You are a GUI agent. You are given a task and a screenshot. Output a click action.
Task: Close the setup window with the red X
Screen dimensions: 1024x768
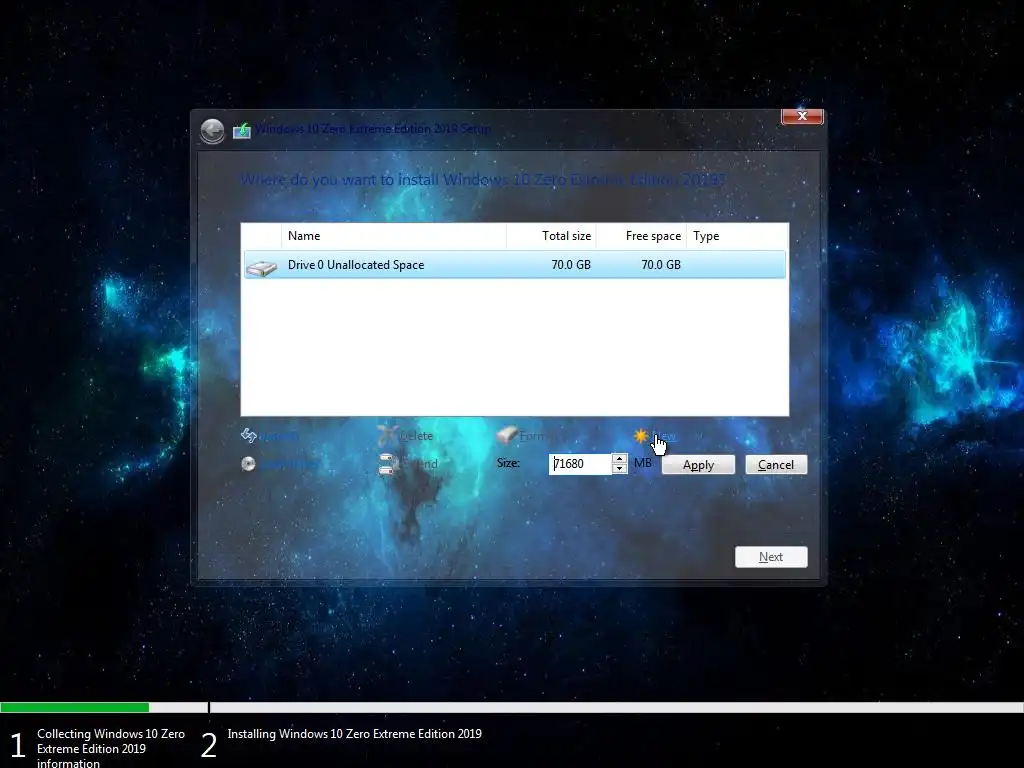coord(802,116)
